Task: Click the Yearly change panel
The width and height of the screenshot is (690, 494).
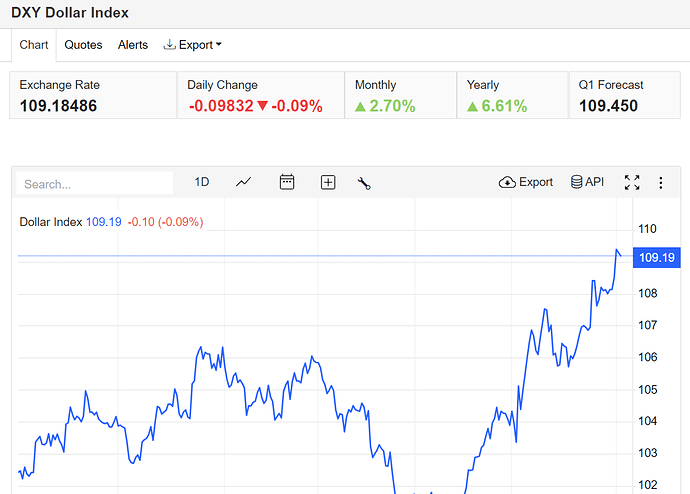Action: [x=511, y=95]
